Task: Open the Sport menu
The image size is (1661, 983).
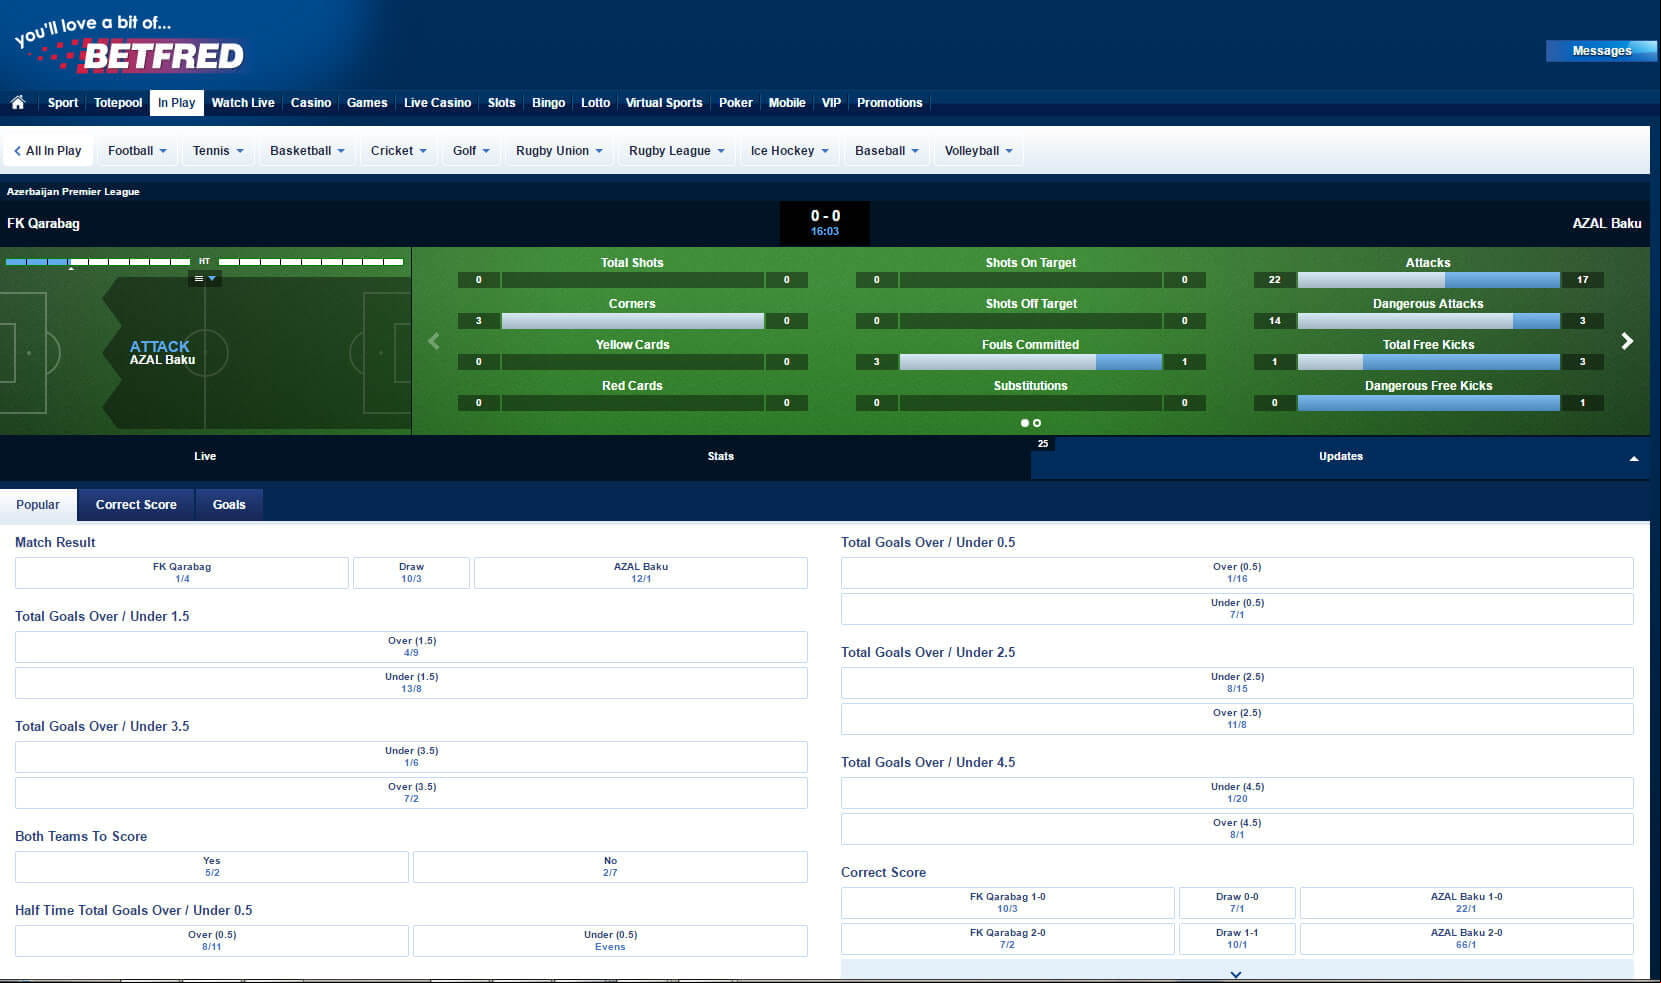Action: [63, 103]
